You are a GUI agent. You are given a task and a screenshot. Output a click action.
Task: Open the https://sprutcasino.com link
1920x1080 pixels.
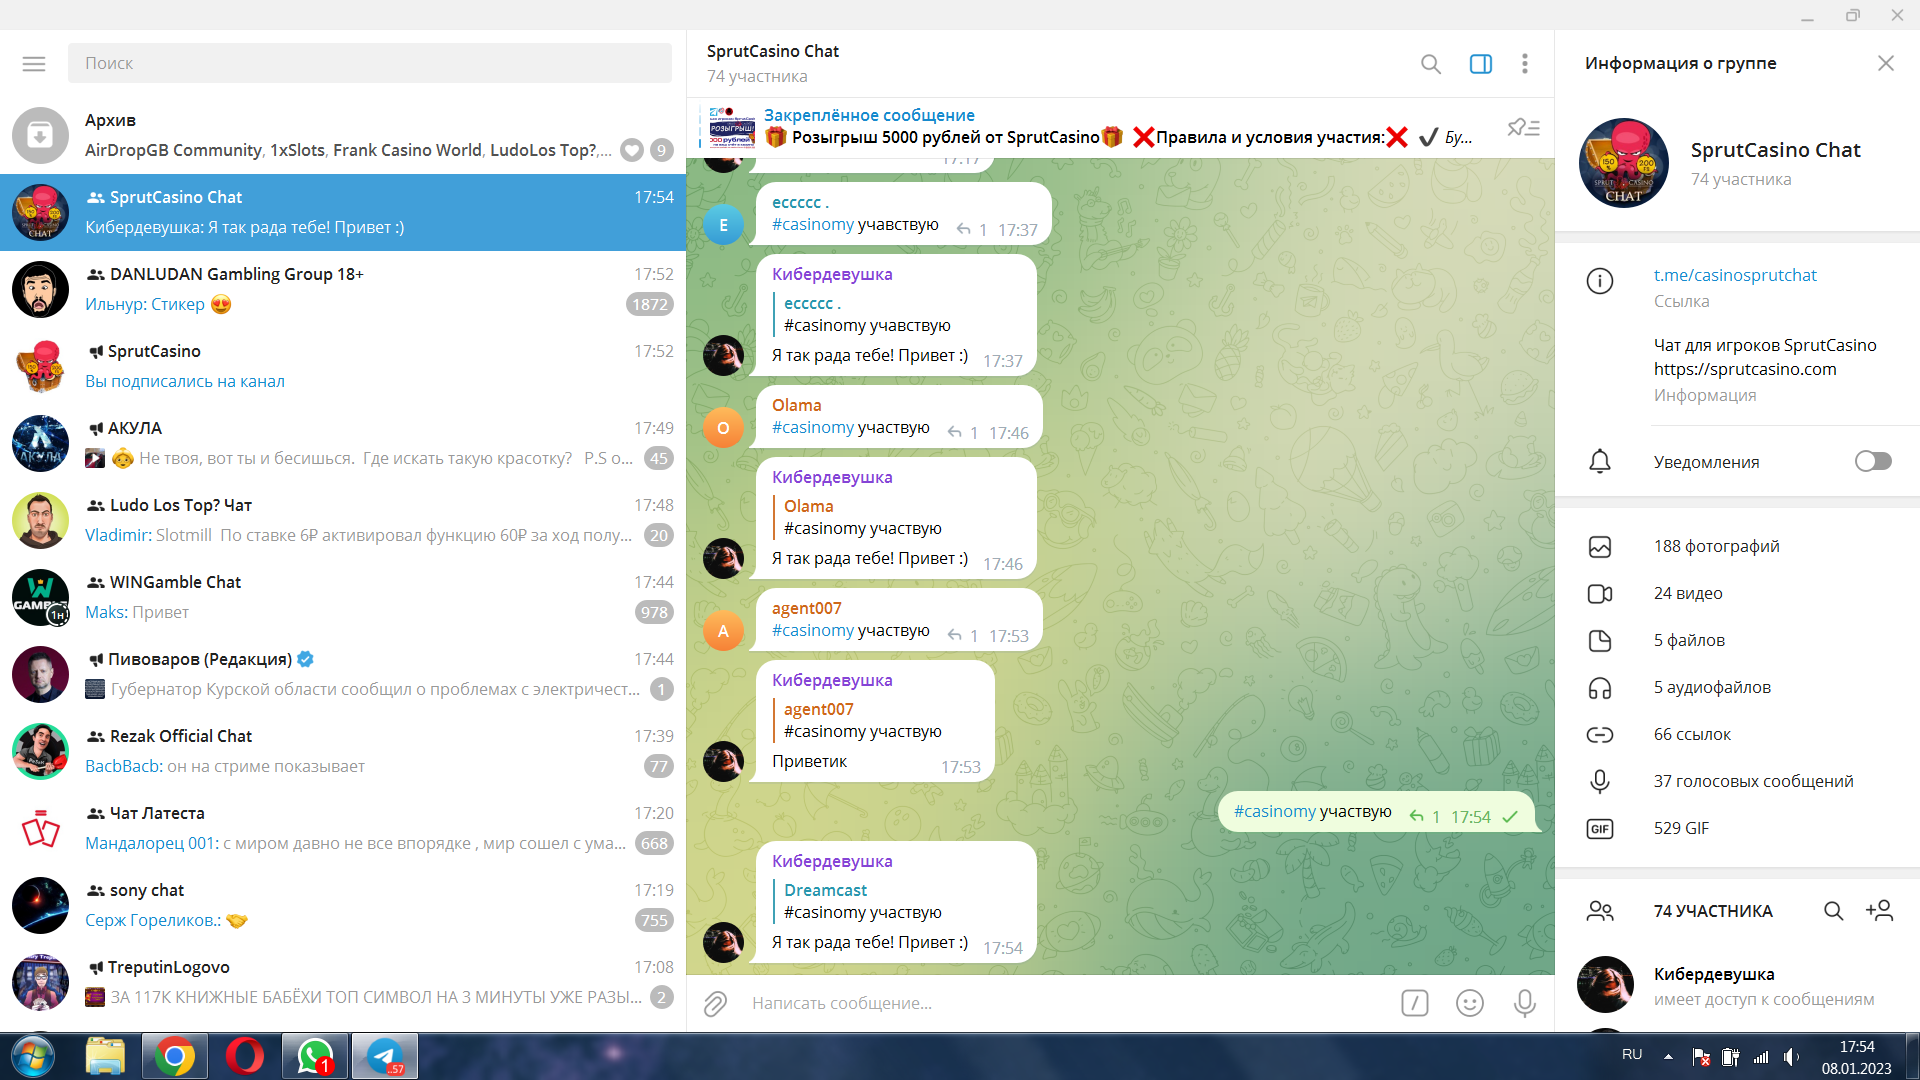pos(1744,369)
